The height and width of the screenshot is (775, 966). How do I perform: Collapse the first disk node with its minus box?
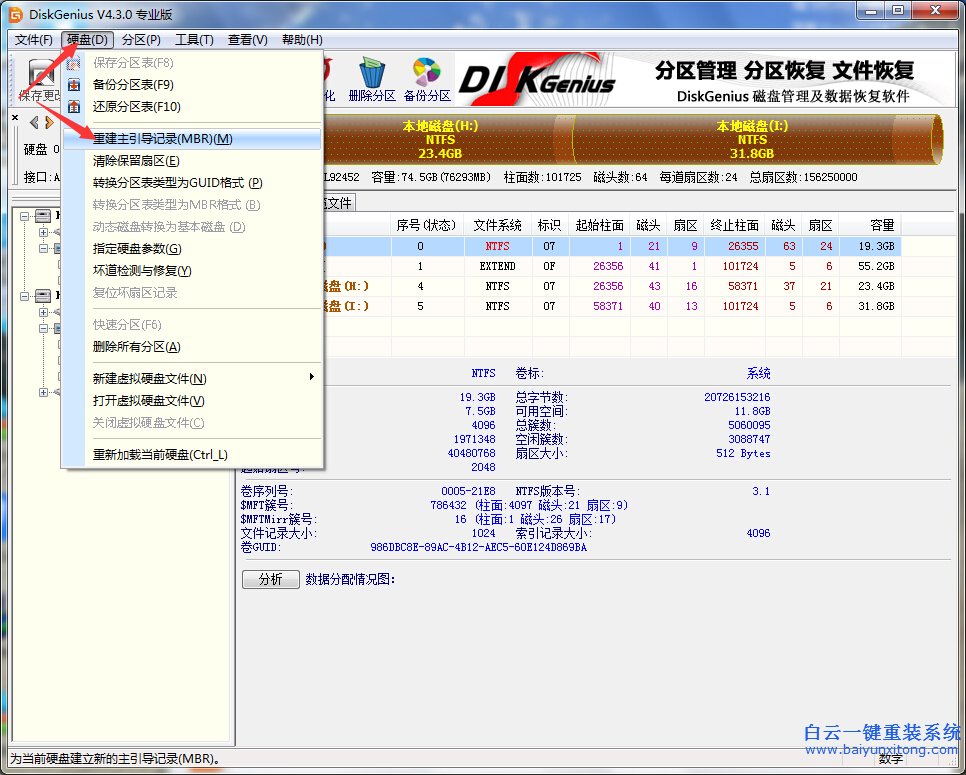(x=24, y=217)
